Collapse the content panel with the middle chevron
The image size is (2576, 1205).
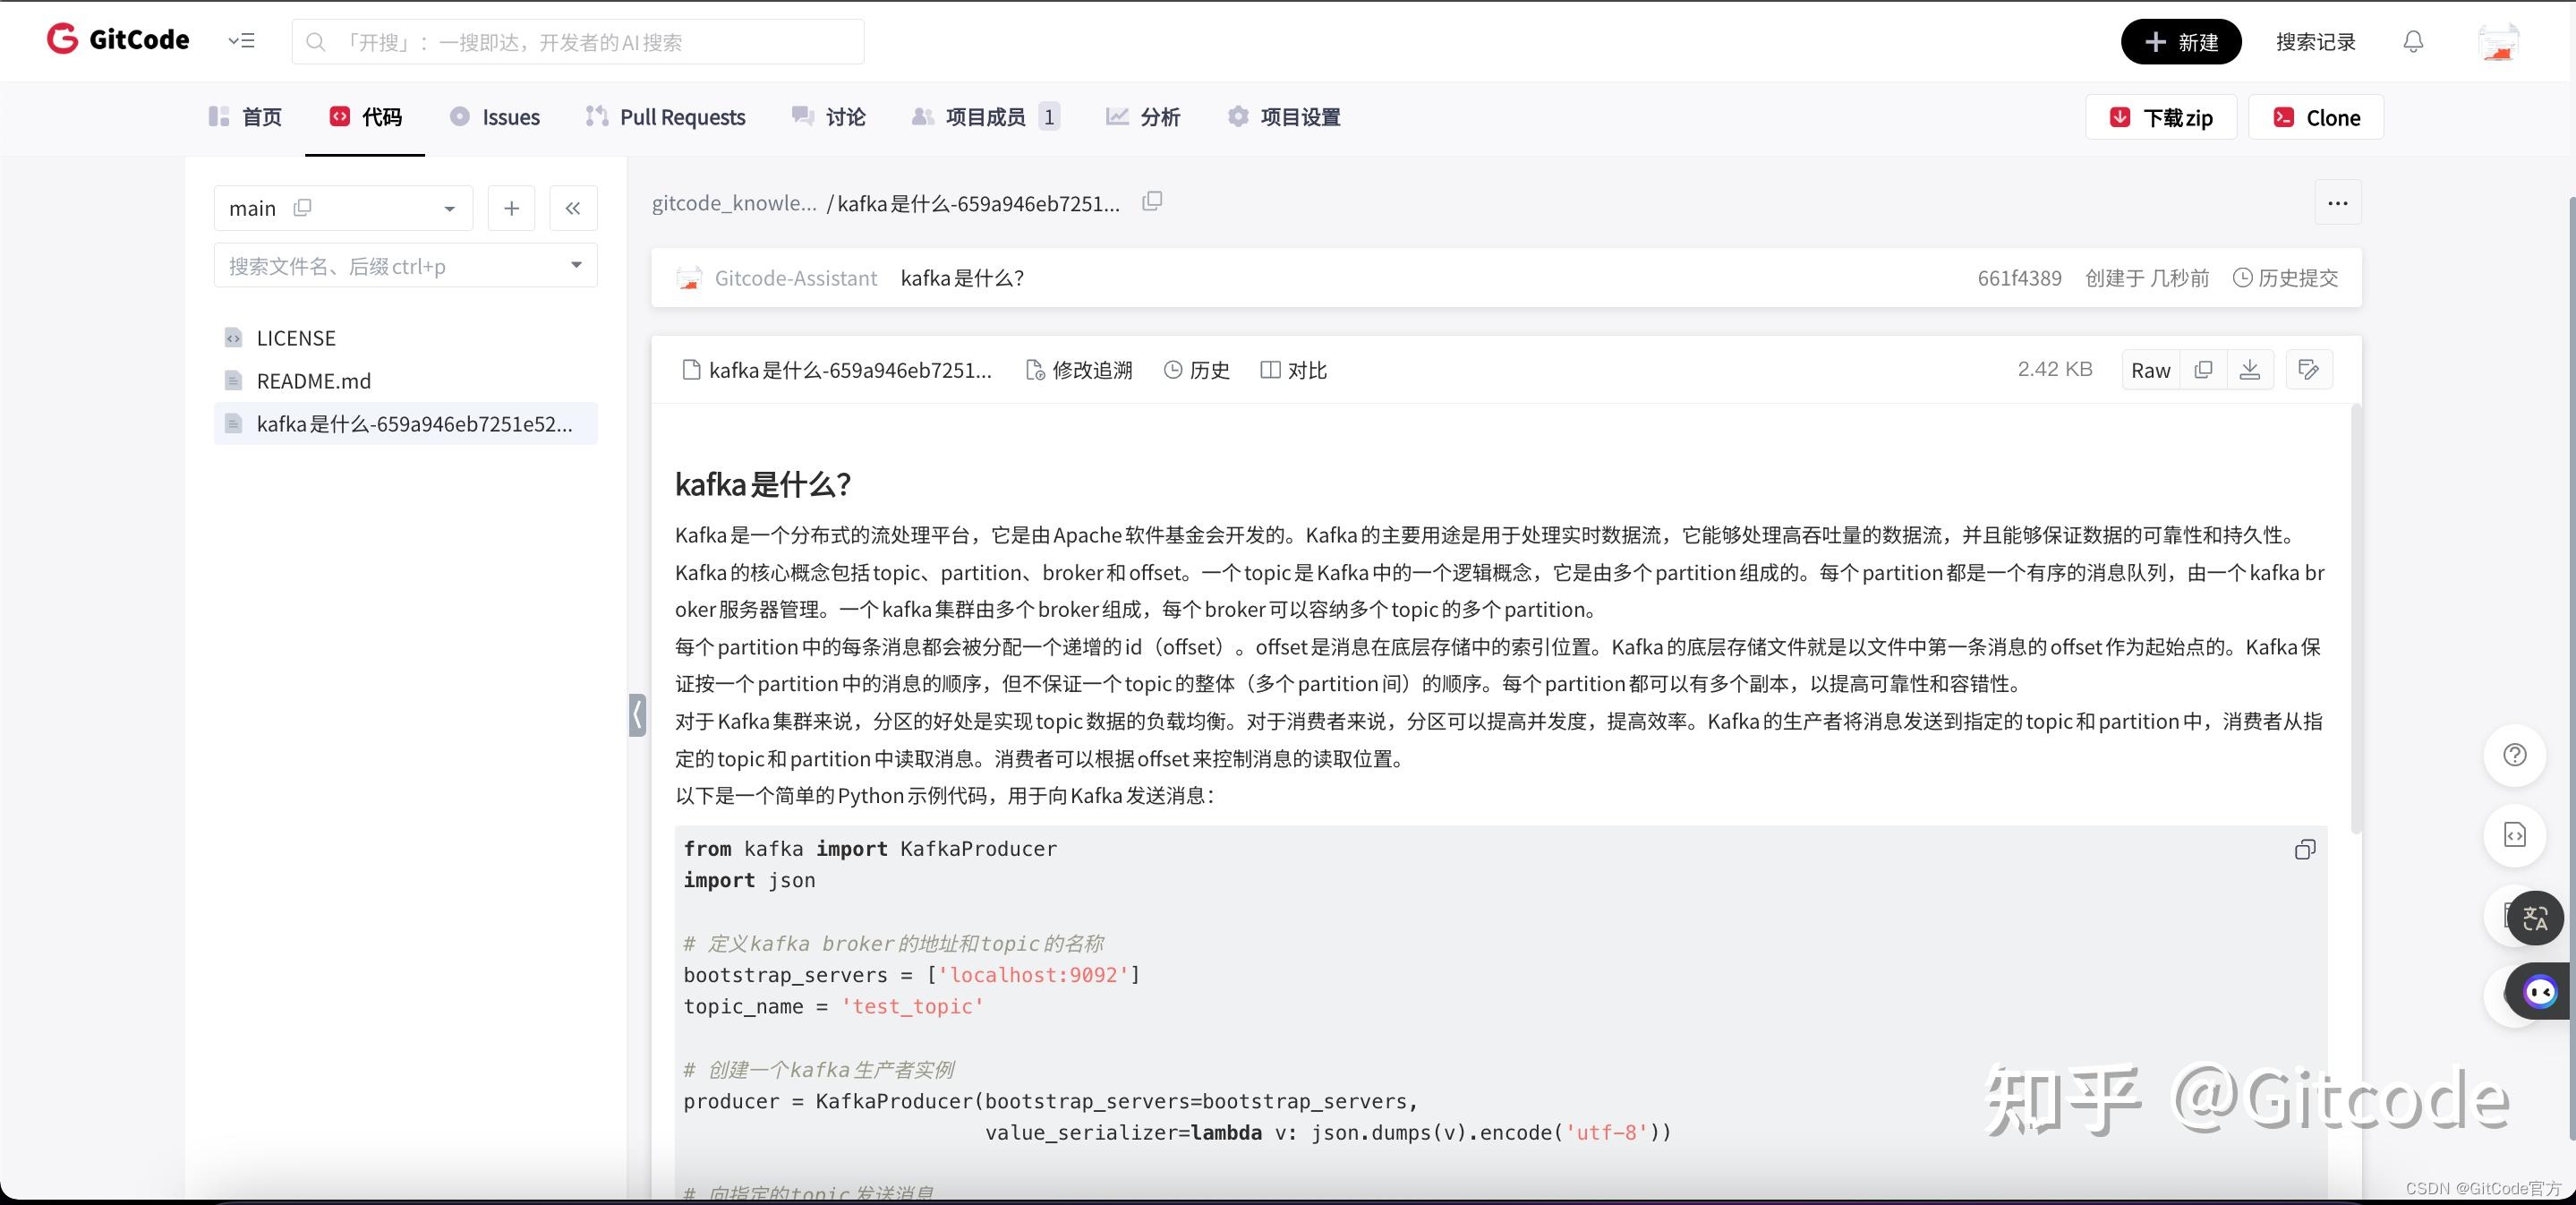tap(638, 714)
